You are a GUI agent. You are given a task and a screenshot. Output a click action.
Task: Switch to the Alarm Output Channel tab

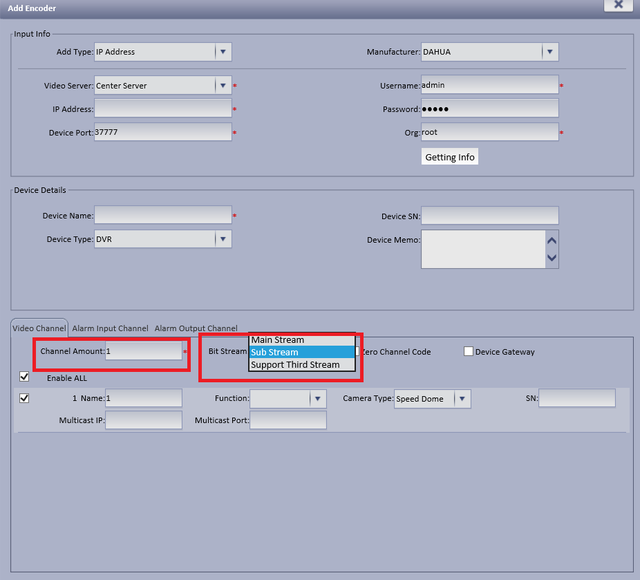196,328
